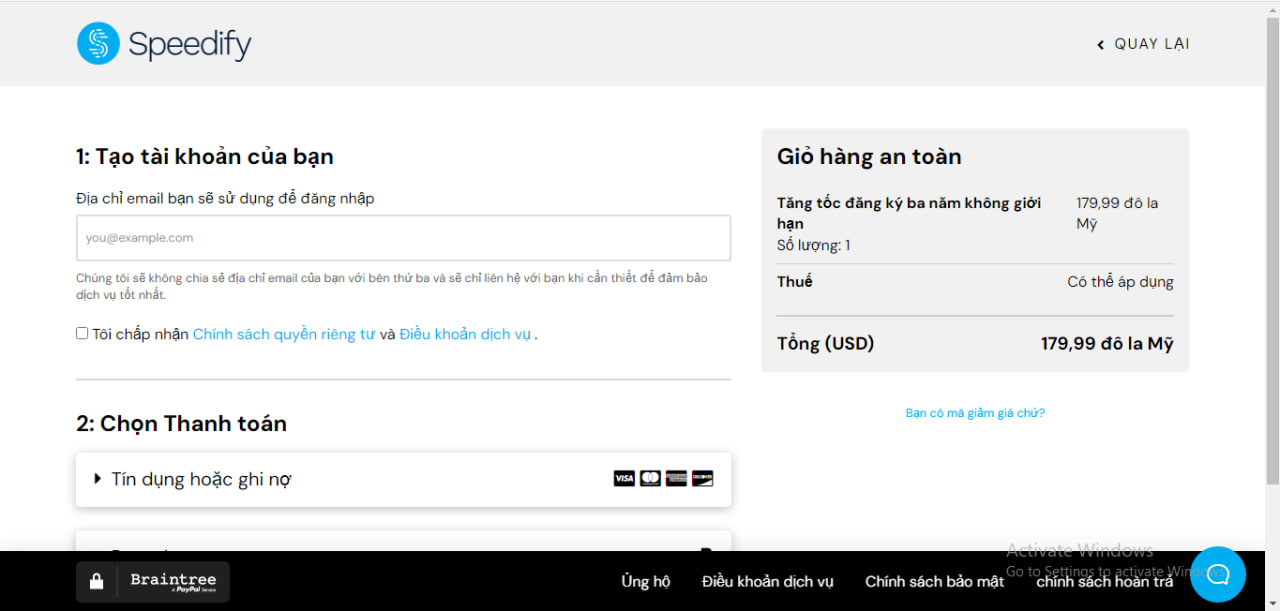Go back via the QUAY LẠI link

pos(1143,44)
